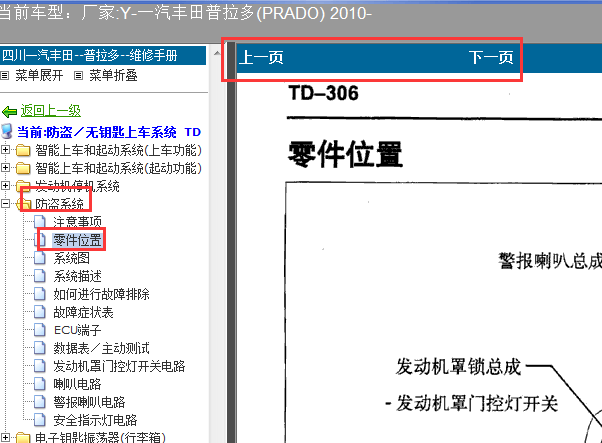
Task: Click 当前:防盗/无钥匙上车系统 TD heading
Action: click(x=109, y=132)
